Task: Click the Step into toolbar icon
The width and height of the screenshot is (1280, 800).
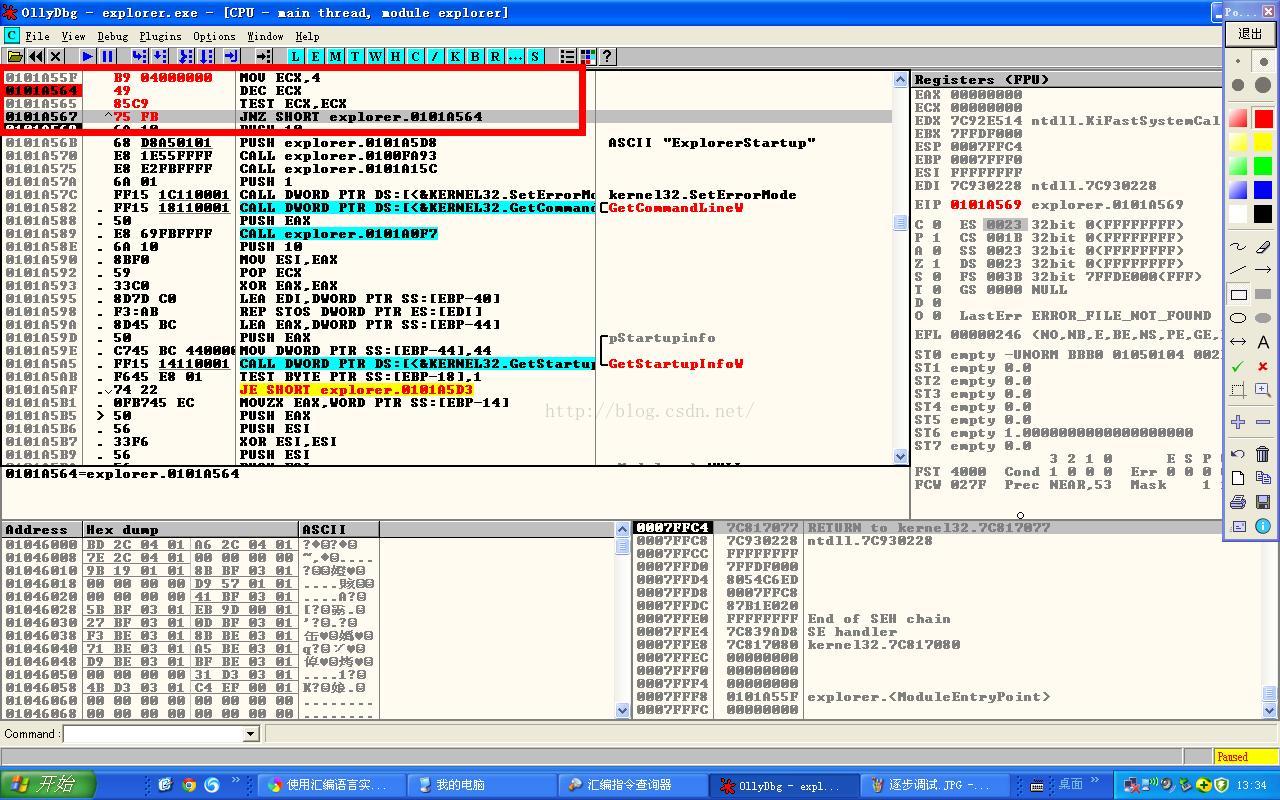Action: pos(140,57)
